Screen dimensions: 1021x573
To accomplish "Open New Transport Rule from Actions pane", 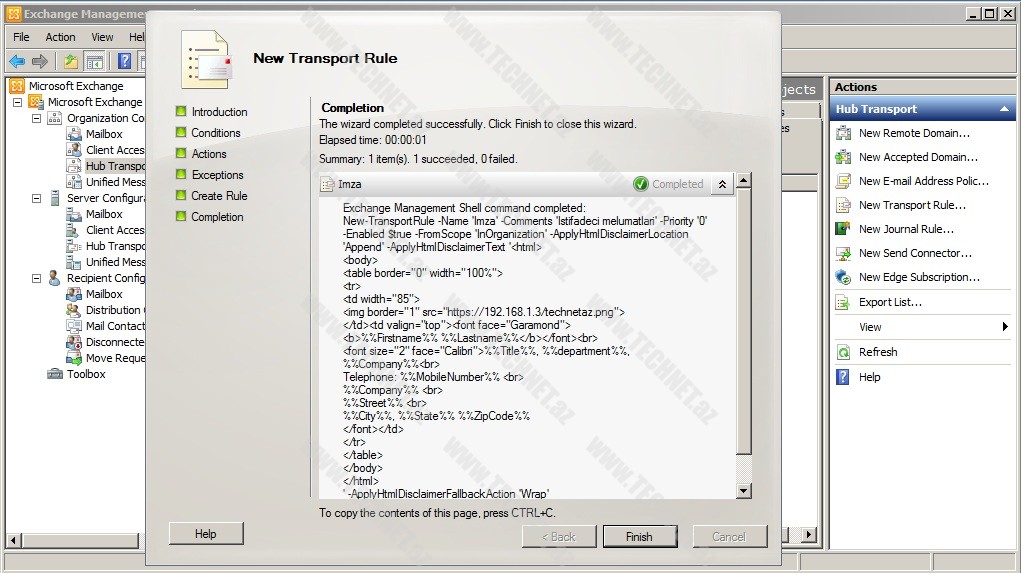I will (911, 205).
